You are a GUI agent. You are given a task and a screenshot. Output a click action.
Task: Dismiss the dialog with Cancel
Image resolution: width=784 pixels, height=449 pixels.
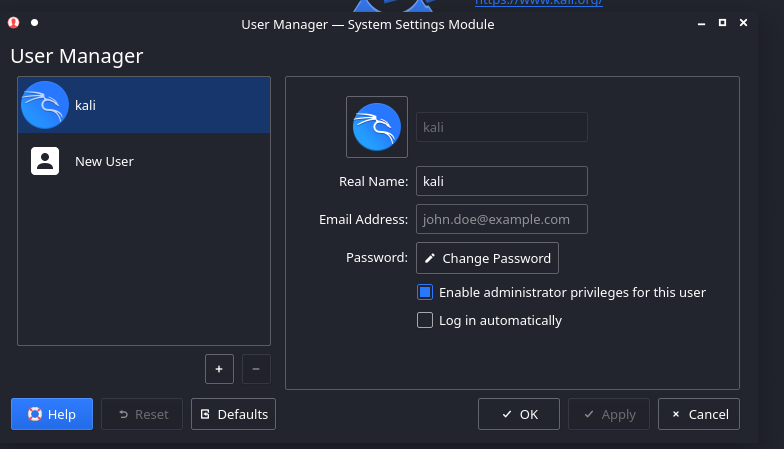(699, 414)
